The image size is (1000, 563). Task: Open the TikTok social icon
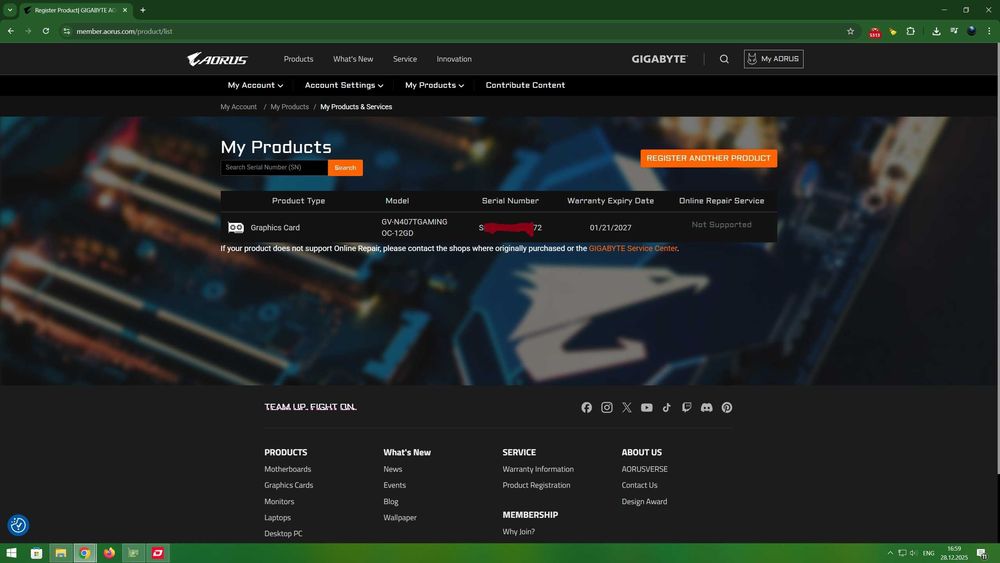pyautogui.click(x=666, y=407)
